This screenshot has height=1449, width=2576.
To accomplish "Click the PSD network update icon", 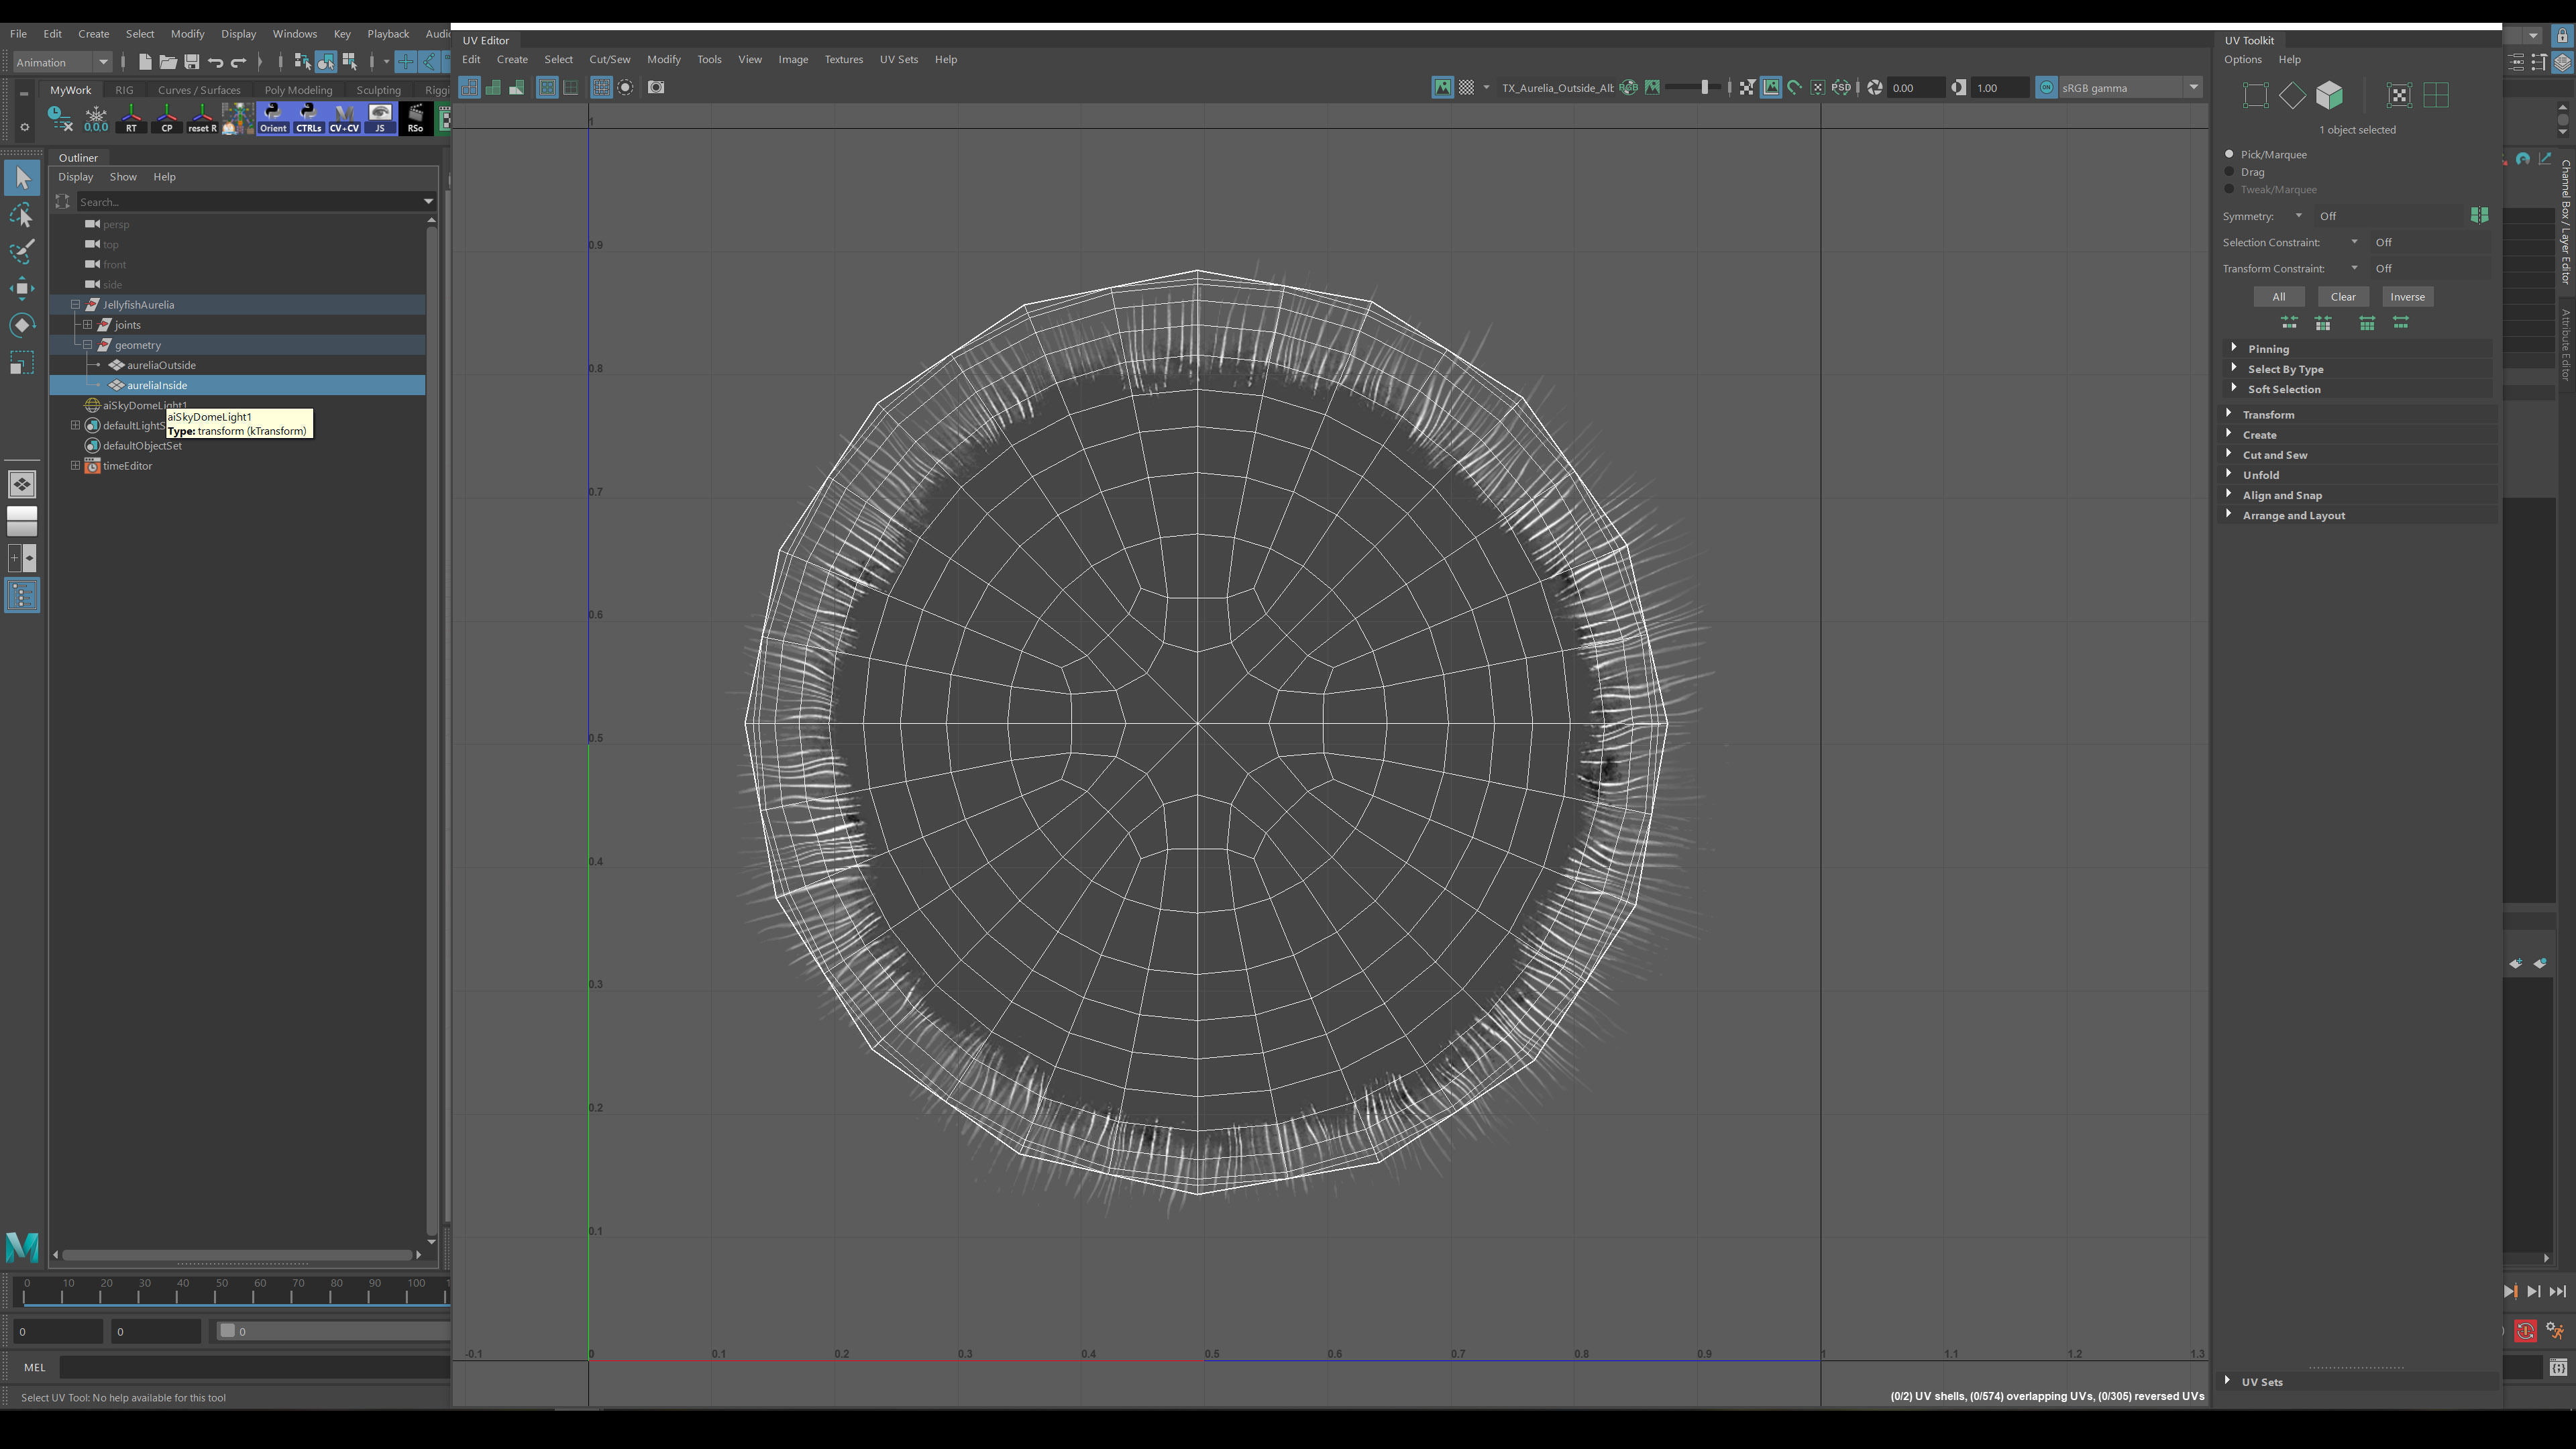I will pos(1841,88).
